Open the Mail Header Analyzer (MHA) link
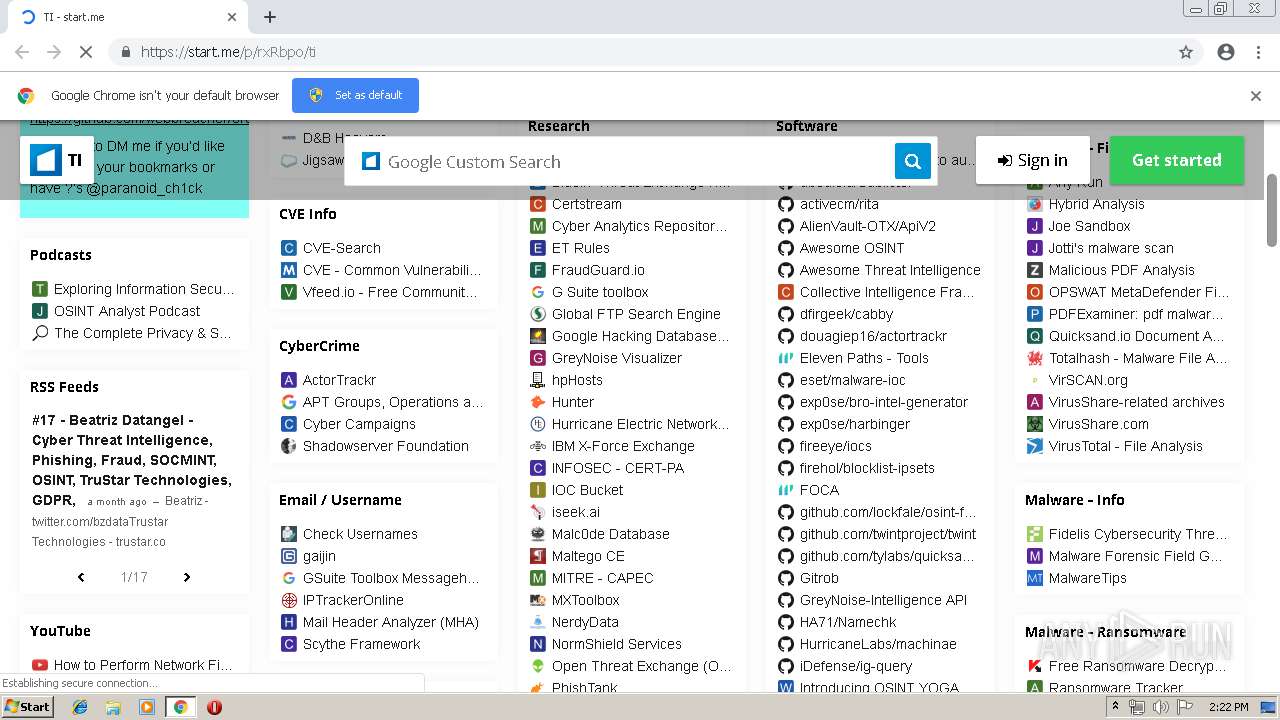Viewport: 1280px width, 720px height. coord(391,622)
